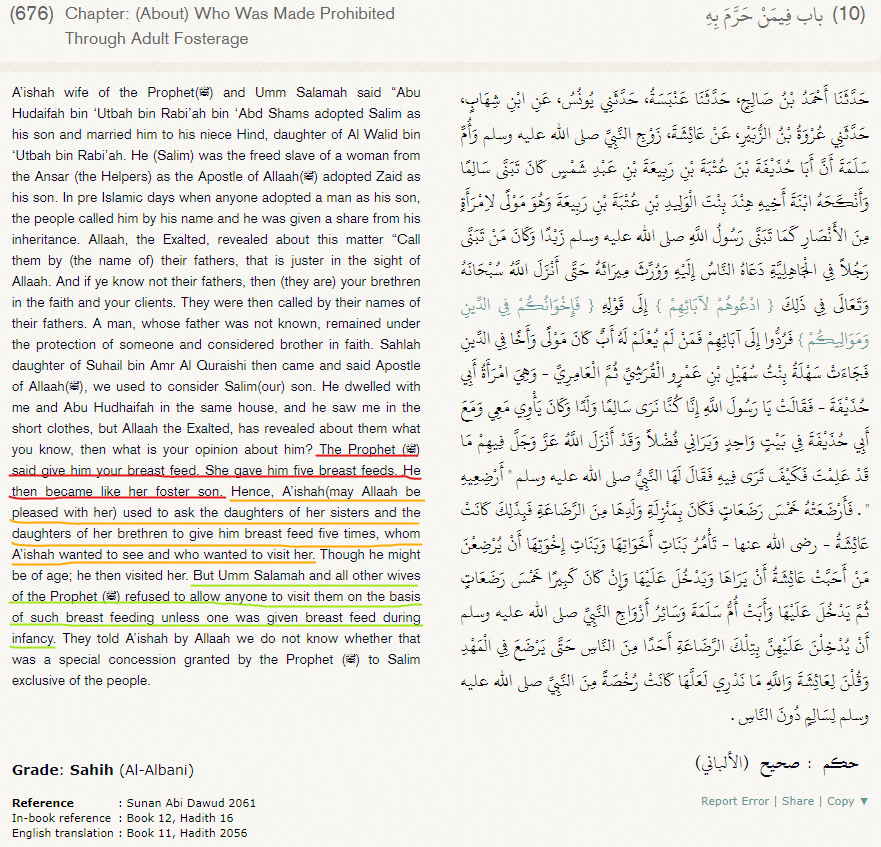Click the Copy text link
The image size is (881, 847).
[x=840, y=801]
